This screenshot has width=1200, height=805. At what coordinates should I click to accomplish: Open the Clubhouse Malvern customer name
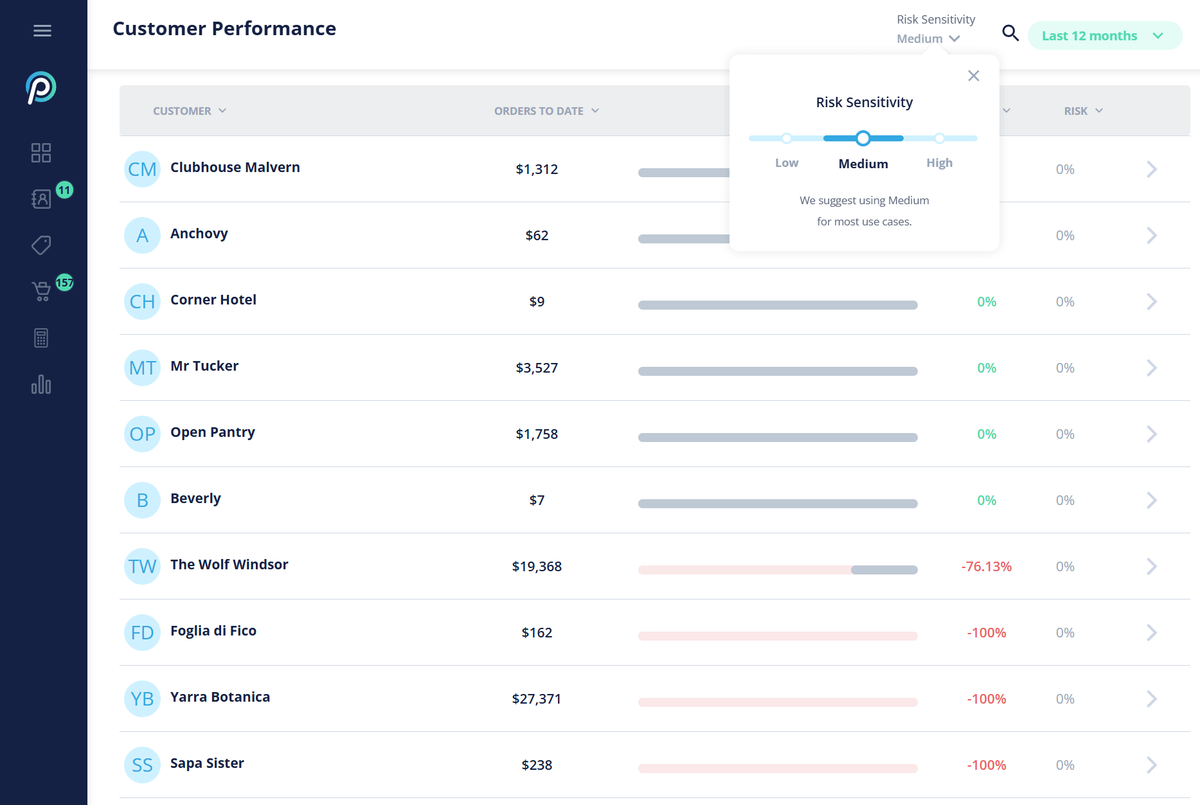click(x=235, y=167)
